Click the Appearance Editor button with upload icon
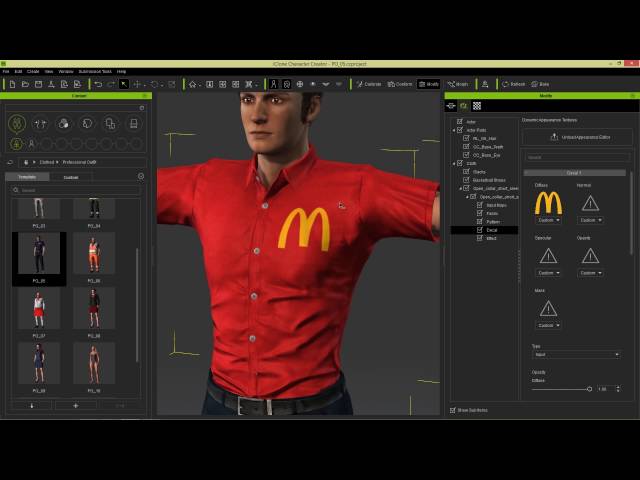This screenshot has width=640, height=480. pyautogui.click(x=577, y=137)
